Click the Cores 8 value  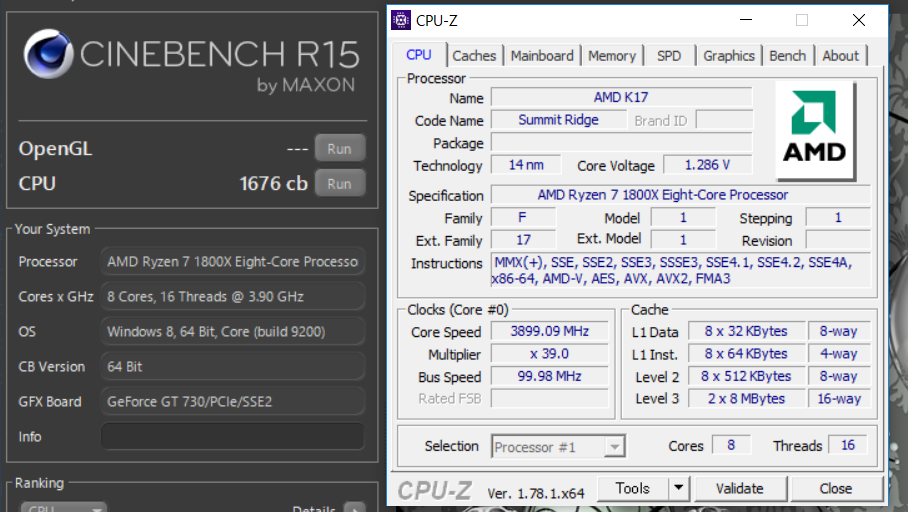click(x=731, y=445)
